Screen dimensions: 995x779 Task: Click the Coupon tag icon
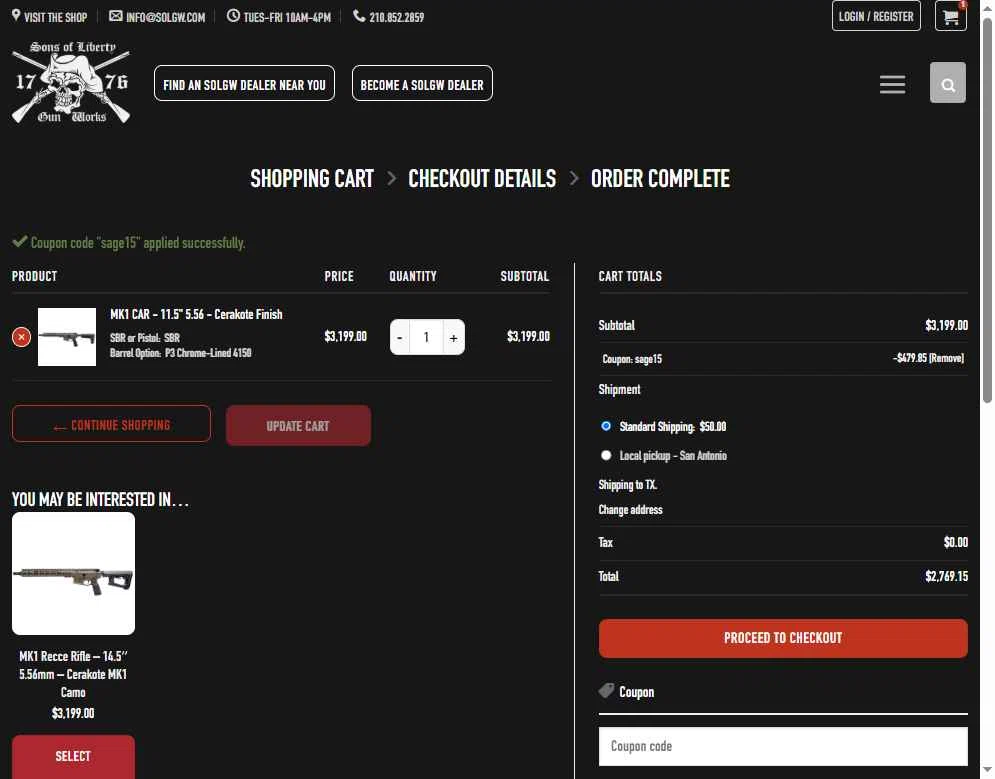(x=607, y=691)
